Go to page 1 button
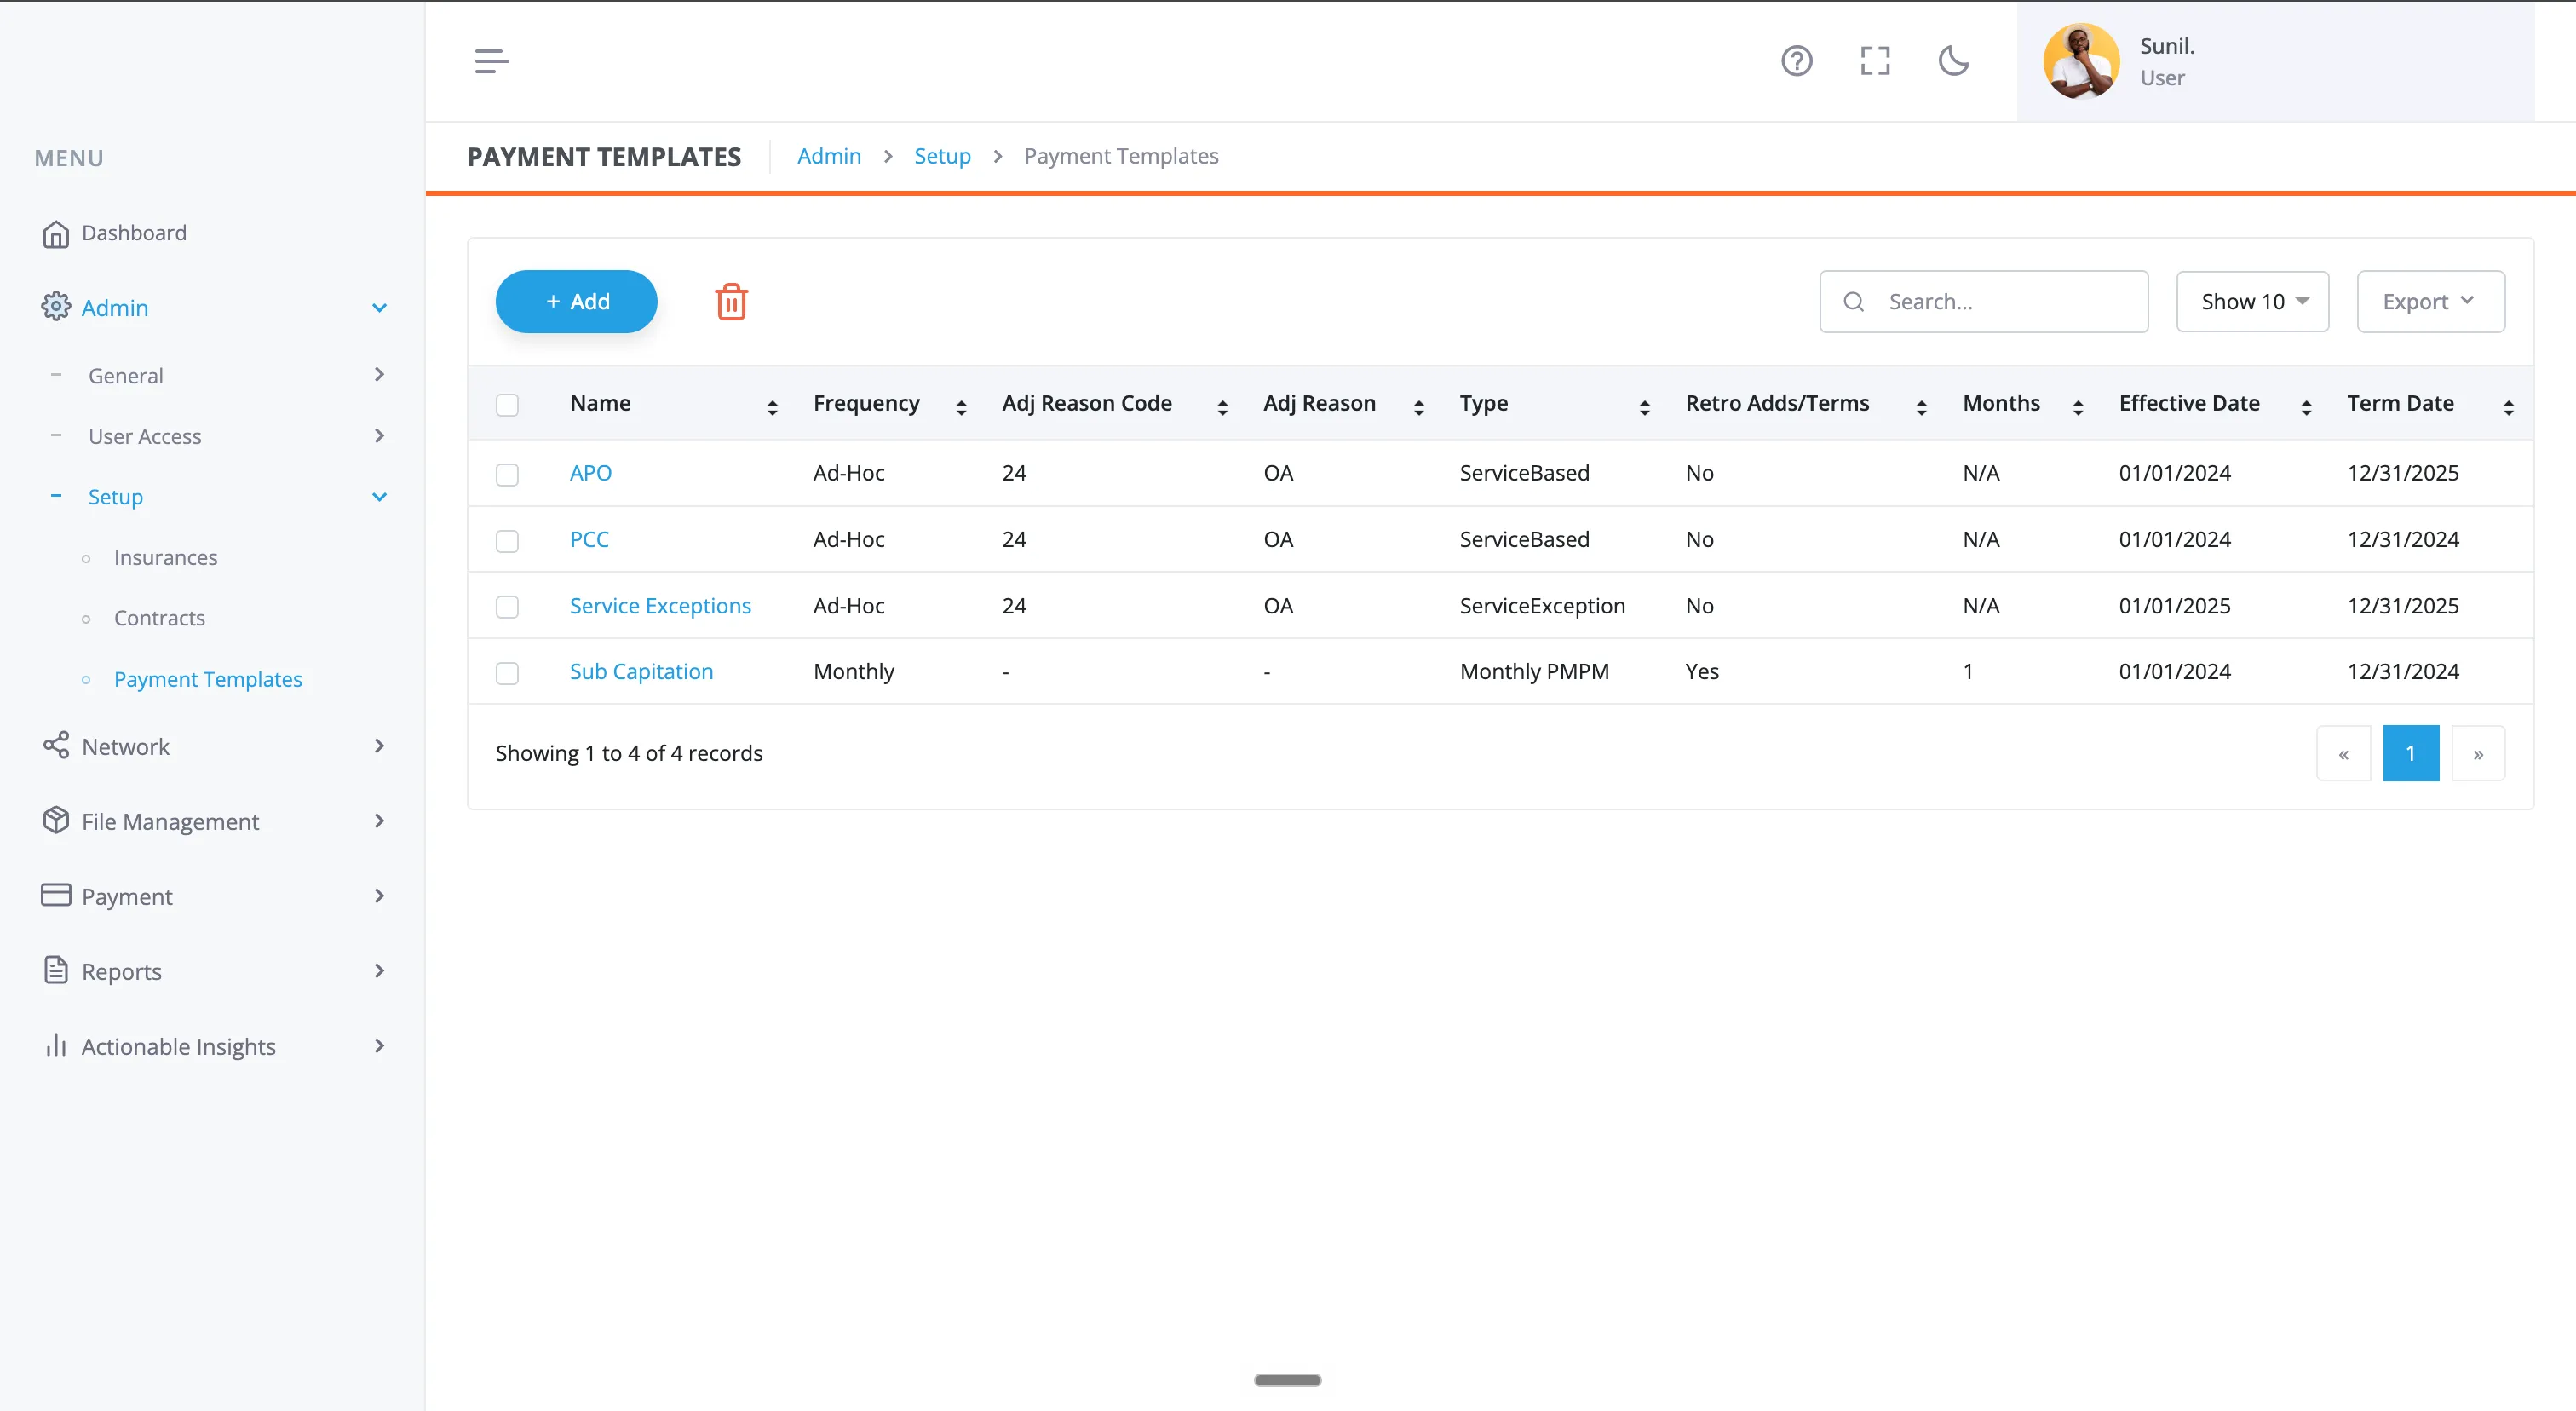 2410,753
